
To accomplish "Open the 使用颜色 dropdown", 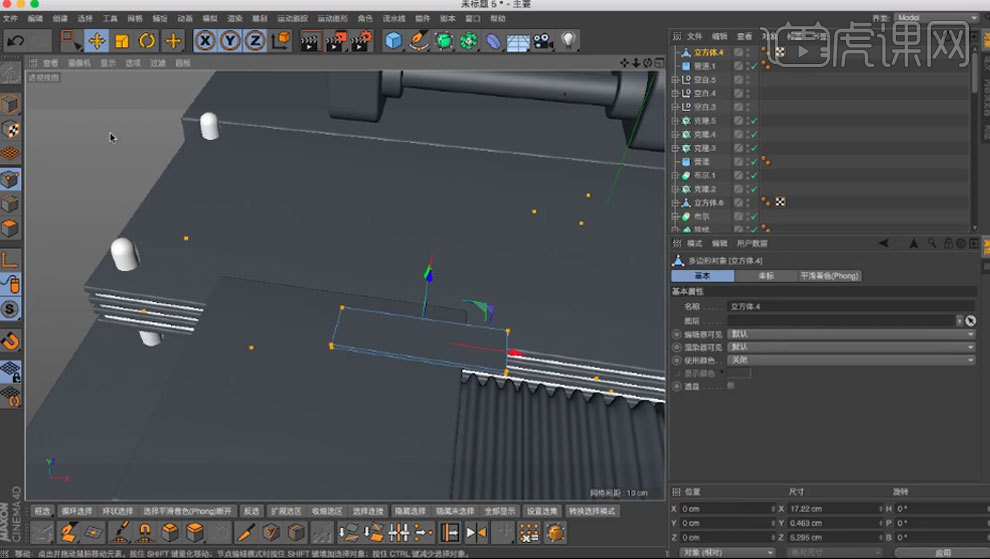I will coord(850,360).
